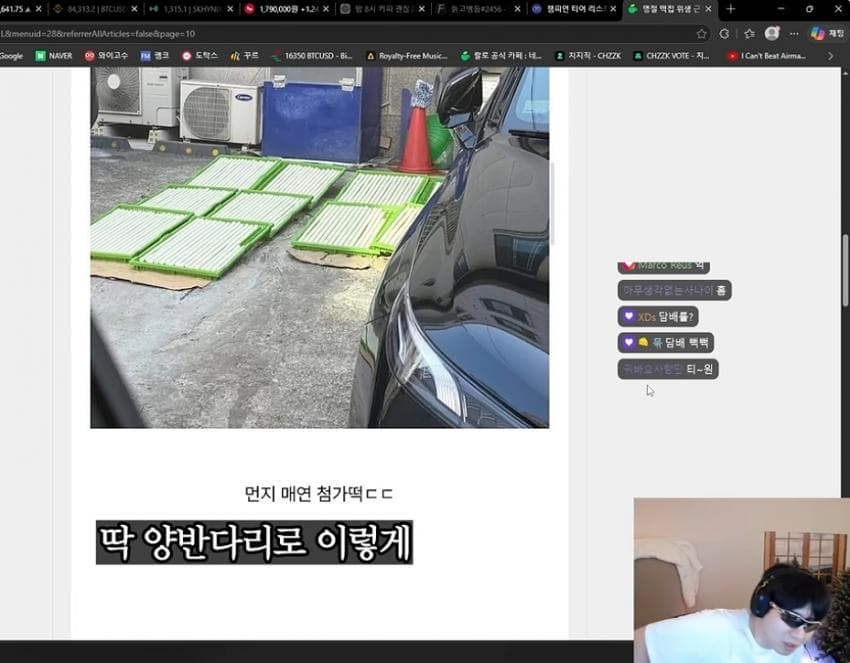Open the Copilot chat button
The height and width of the screenshot is (663, 850).
coord(828,34)
